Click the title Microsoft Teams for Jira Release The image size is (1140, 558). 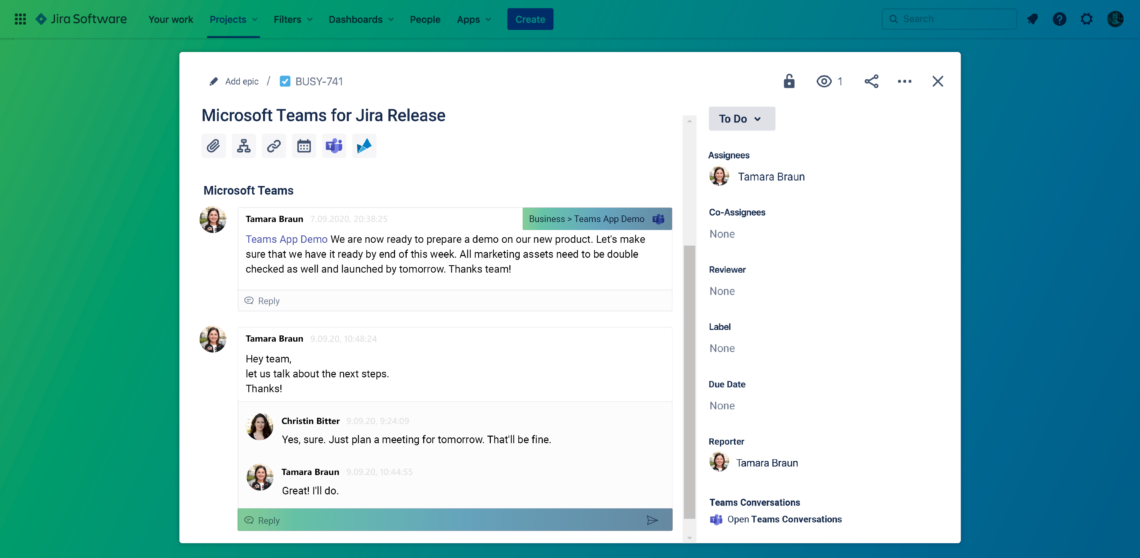coord(324,115)
